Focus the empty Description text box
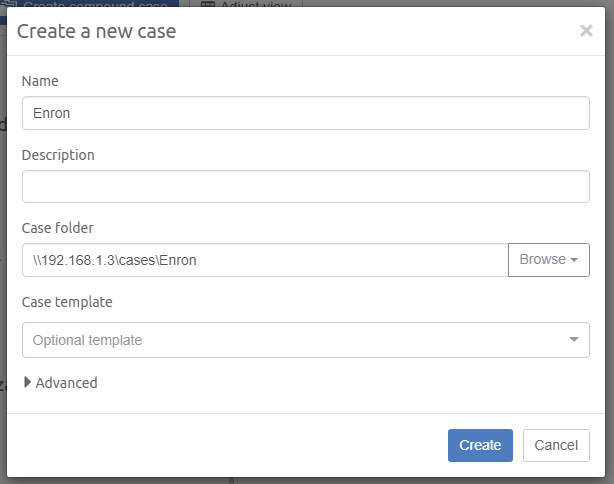 pyautogui.click(x=305, y=187)
